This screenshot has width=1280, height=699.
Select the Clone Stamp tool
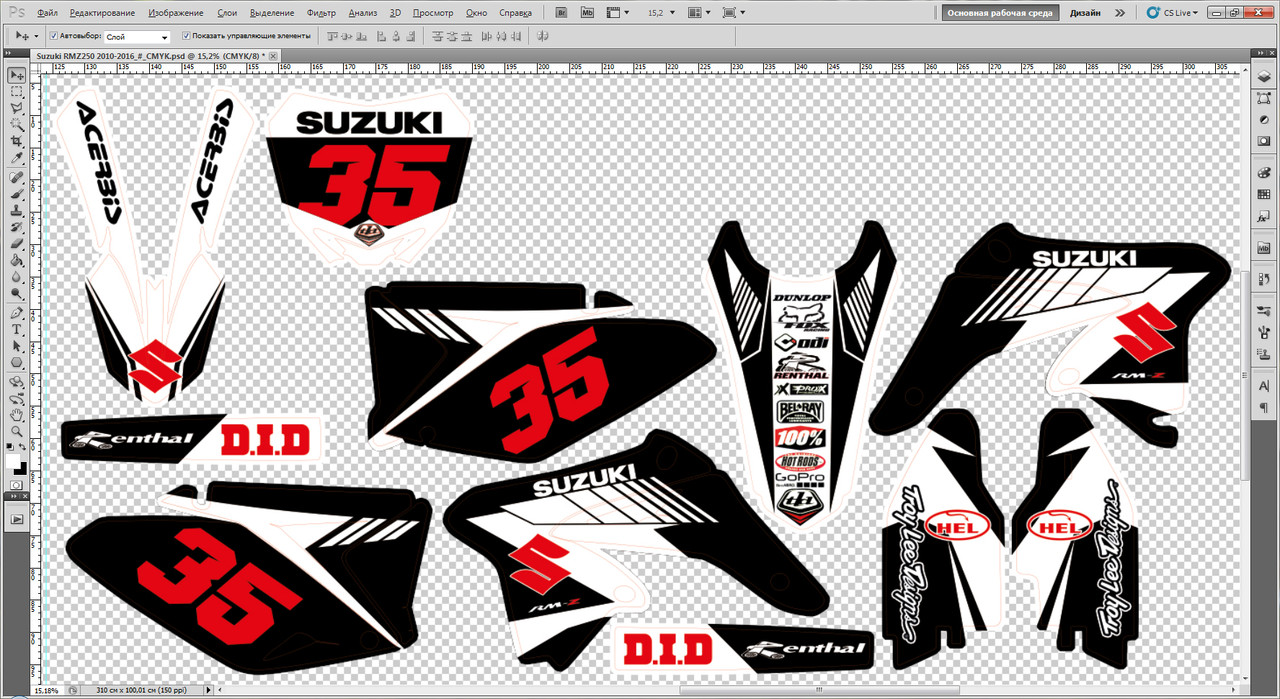pyautogui.click(x=17, y=211)
